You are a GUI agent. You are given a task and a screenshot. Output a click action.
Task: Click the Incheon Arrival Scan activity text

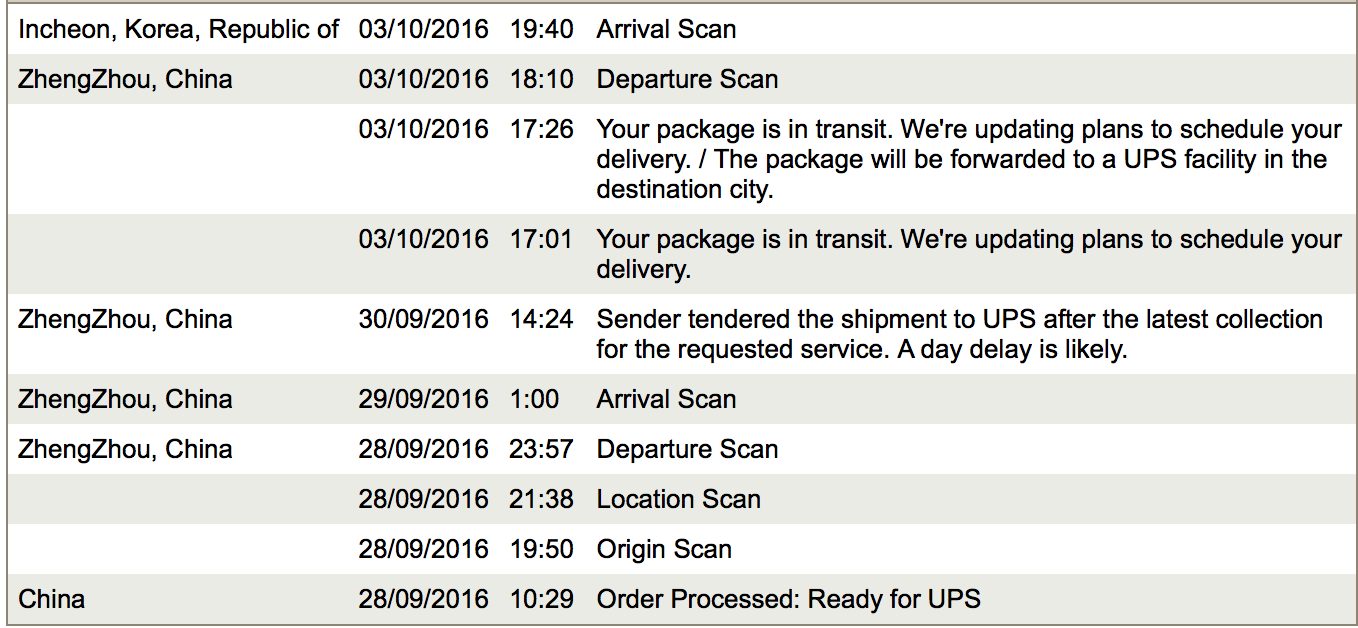pyautogui.click(x=666, y=29)
